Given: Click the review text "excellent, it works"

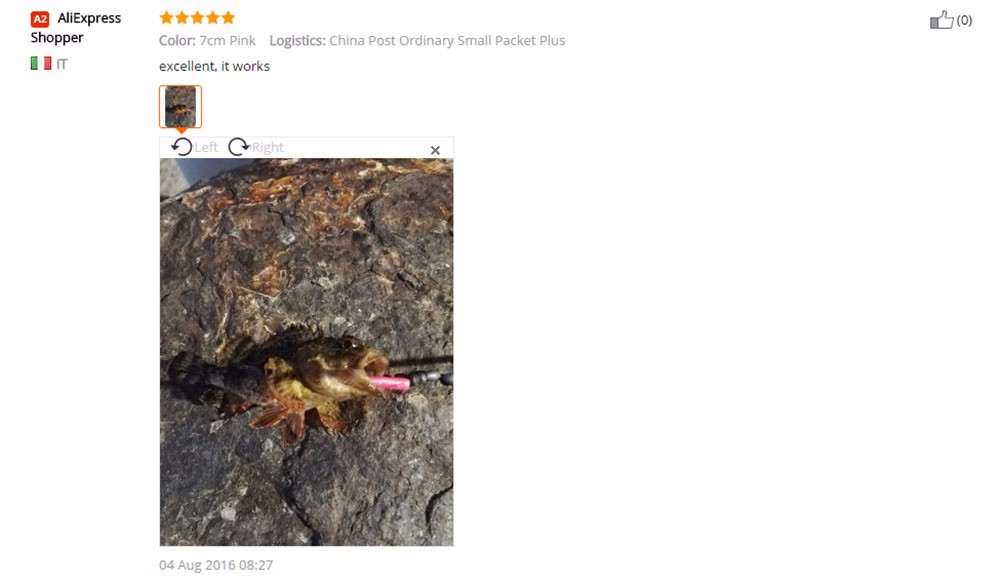Looking at the screenshot, I should (214, 66).
